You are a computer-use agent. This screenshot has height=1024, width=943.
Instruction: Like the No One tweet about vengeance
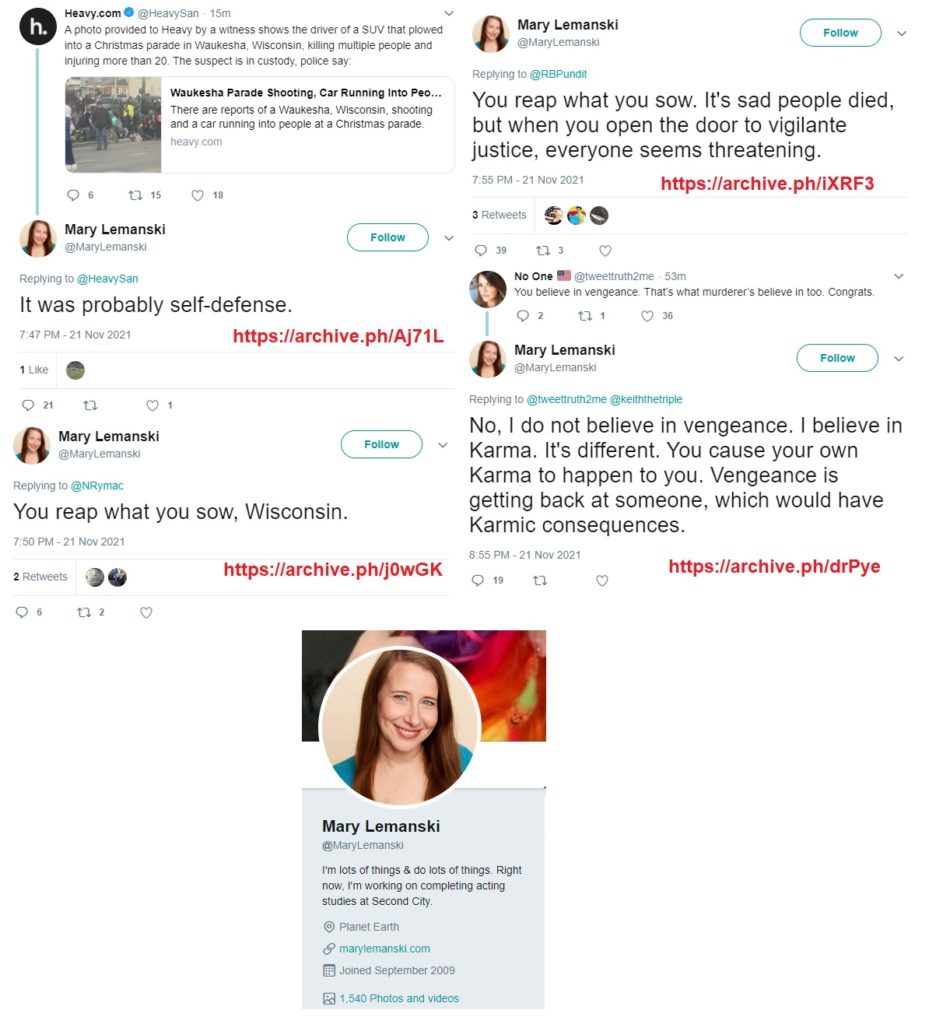click(x=647, y=316)
